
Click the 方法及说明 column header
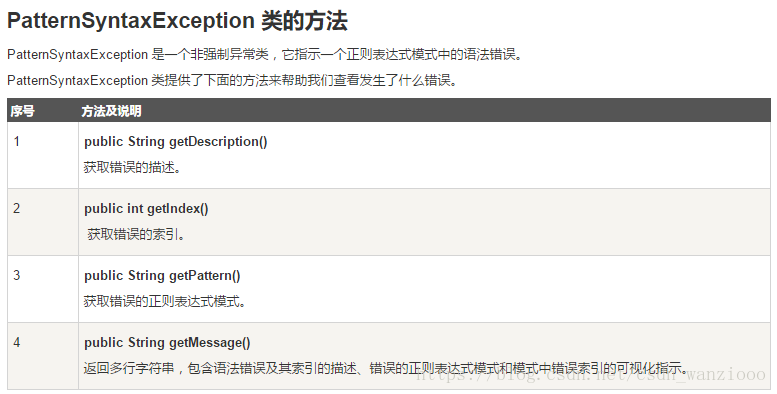pyautogui.click(x=111, y=111)
